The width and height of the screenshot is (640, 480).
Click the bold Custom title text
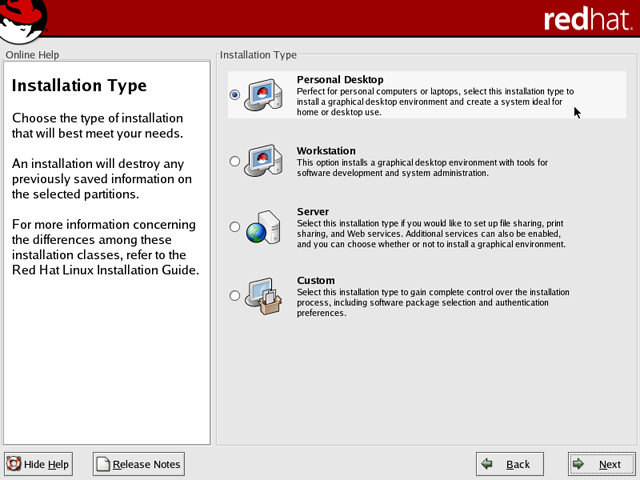point(316,281)
